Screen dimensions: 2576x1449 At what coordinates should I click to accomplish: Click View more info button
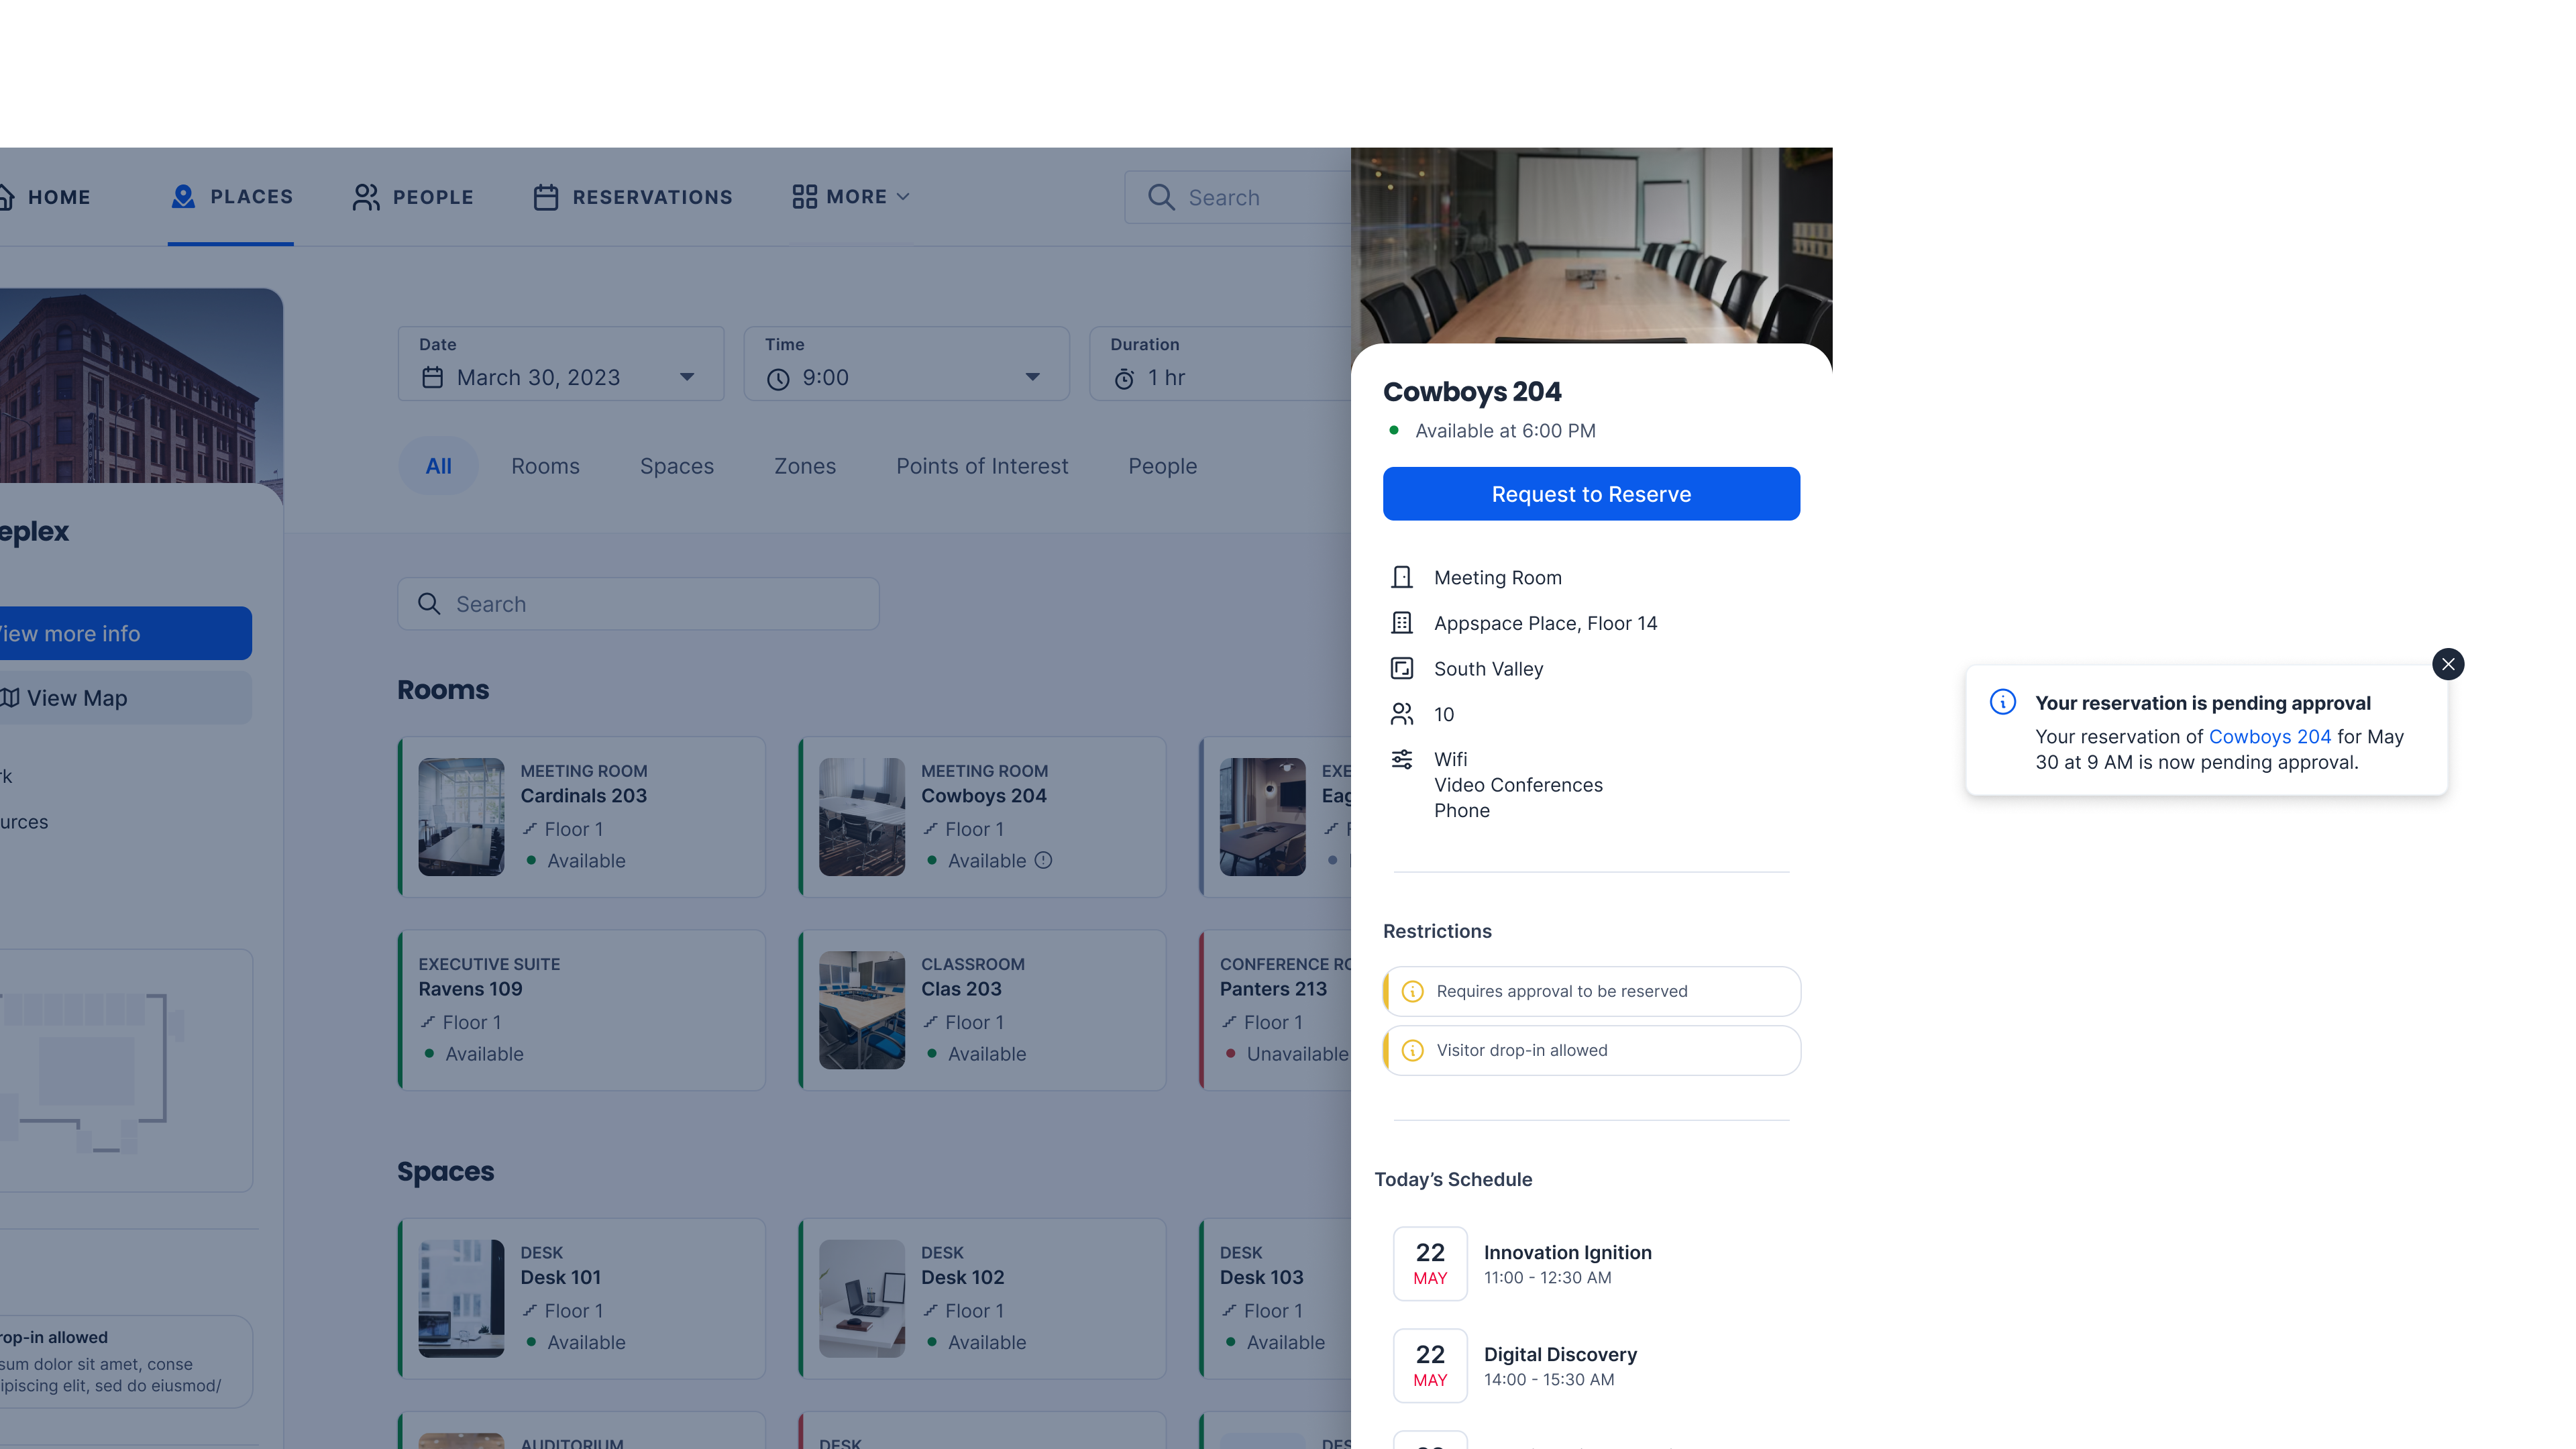(126, 633)
